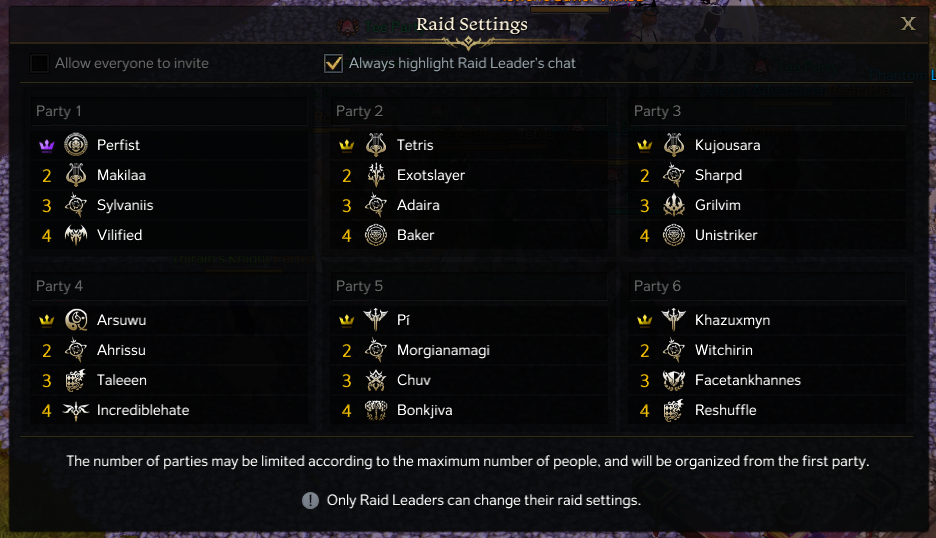936x538 pixels.
Task: Select player Makilaa in Party 1
Action: [x=121, y=175]
